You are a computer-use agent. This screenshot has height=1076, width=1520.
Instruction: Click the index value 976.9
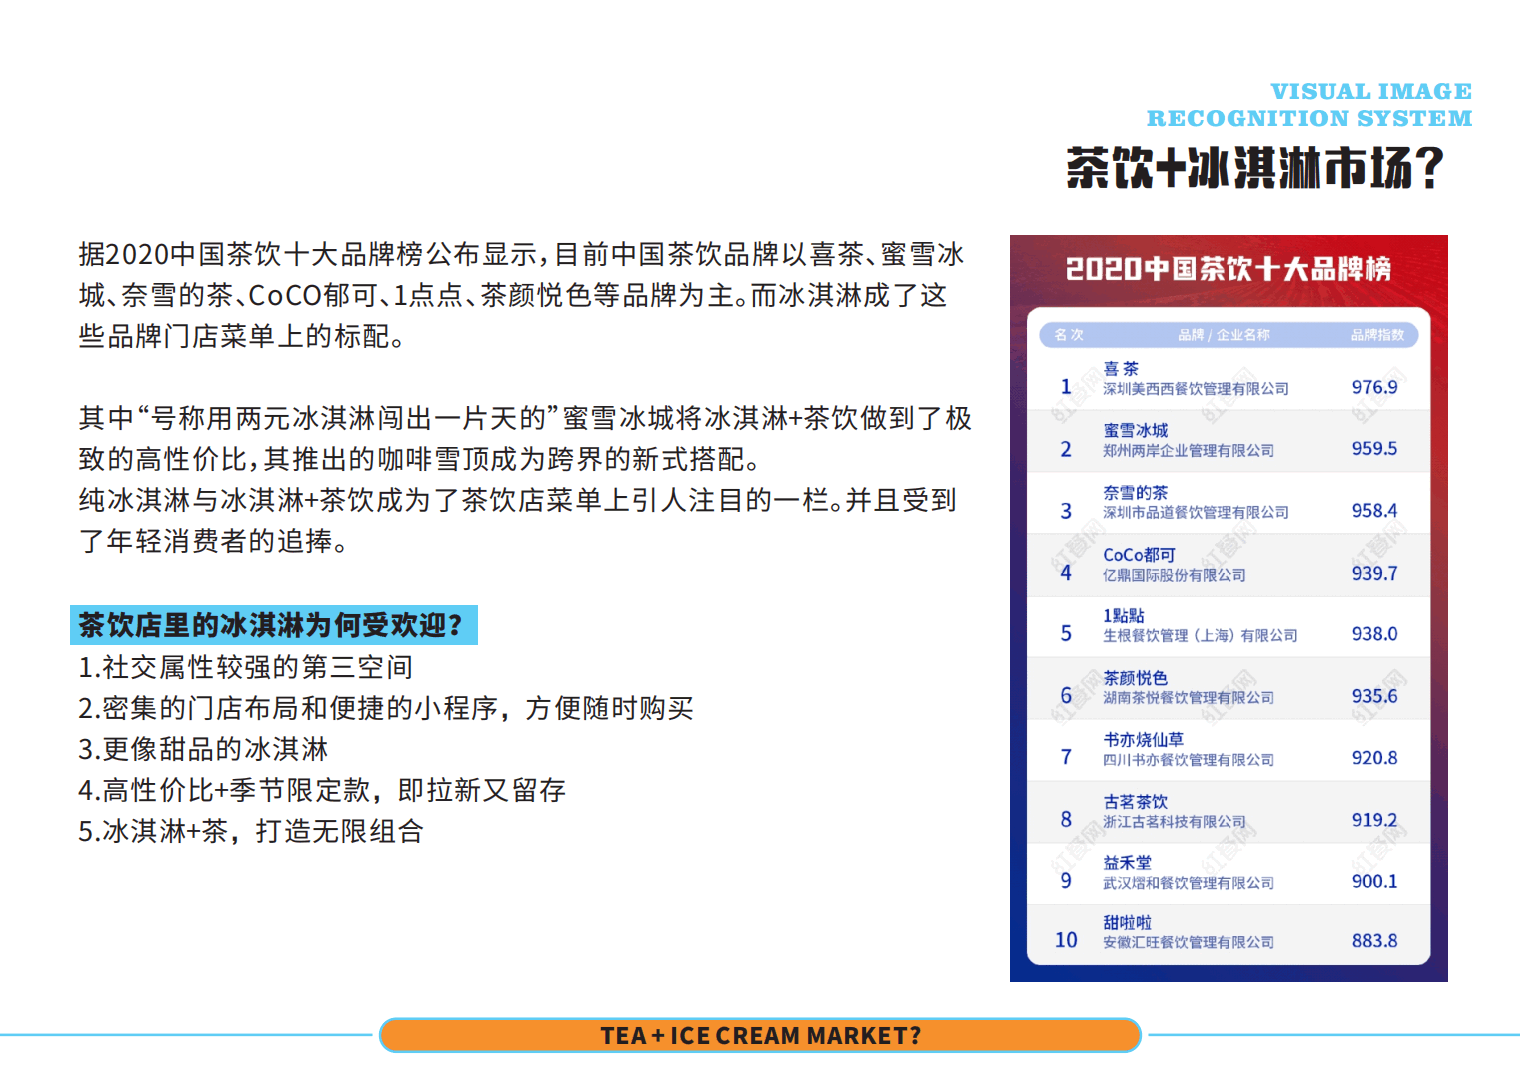tap(1375, 387)
